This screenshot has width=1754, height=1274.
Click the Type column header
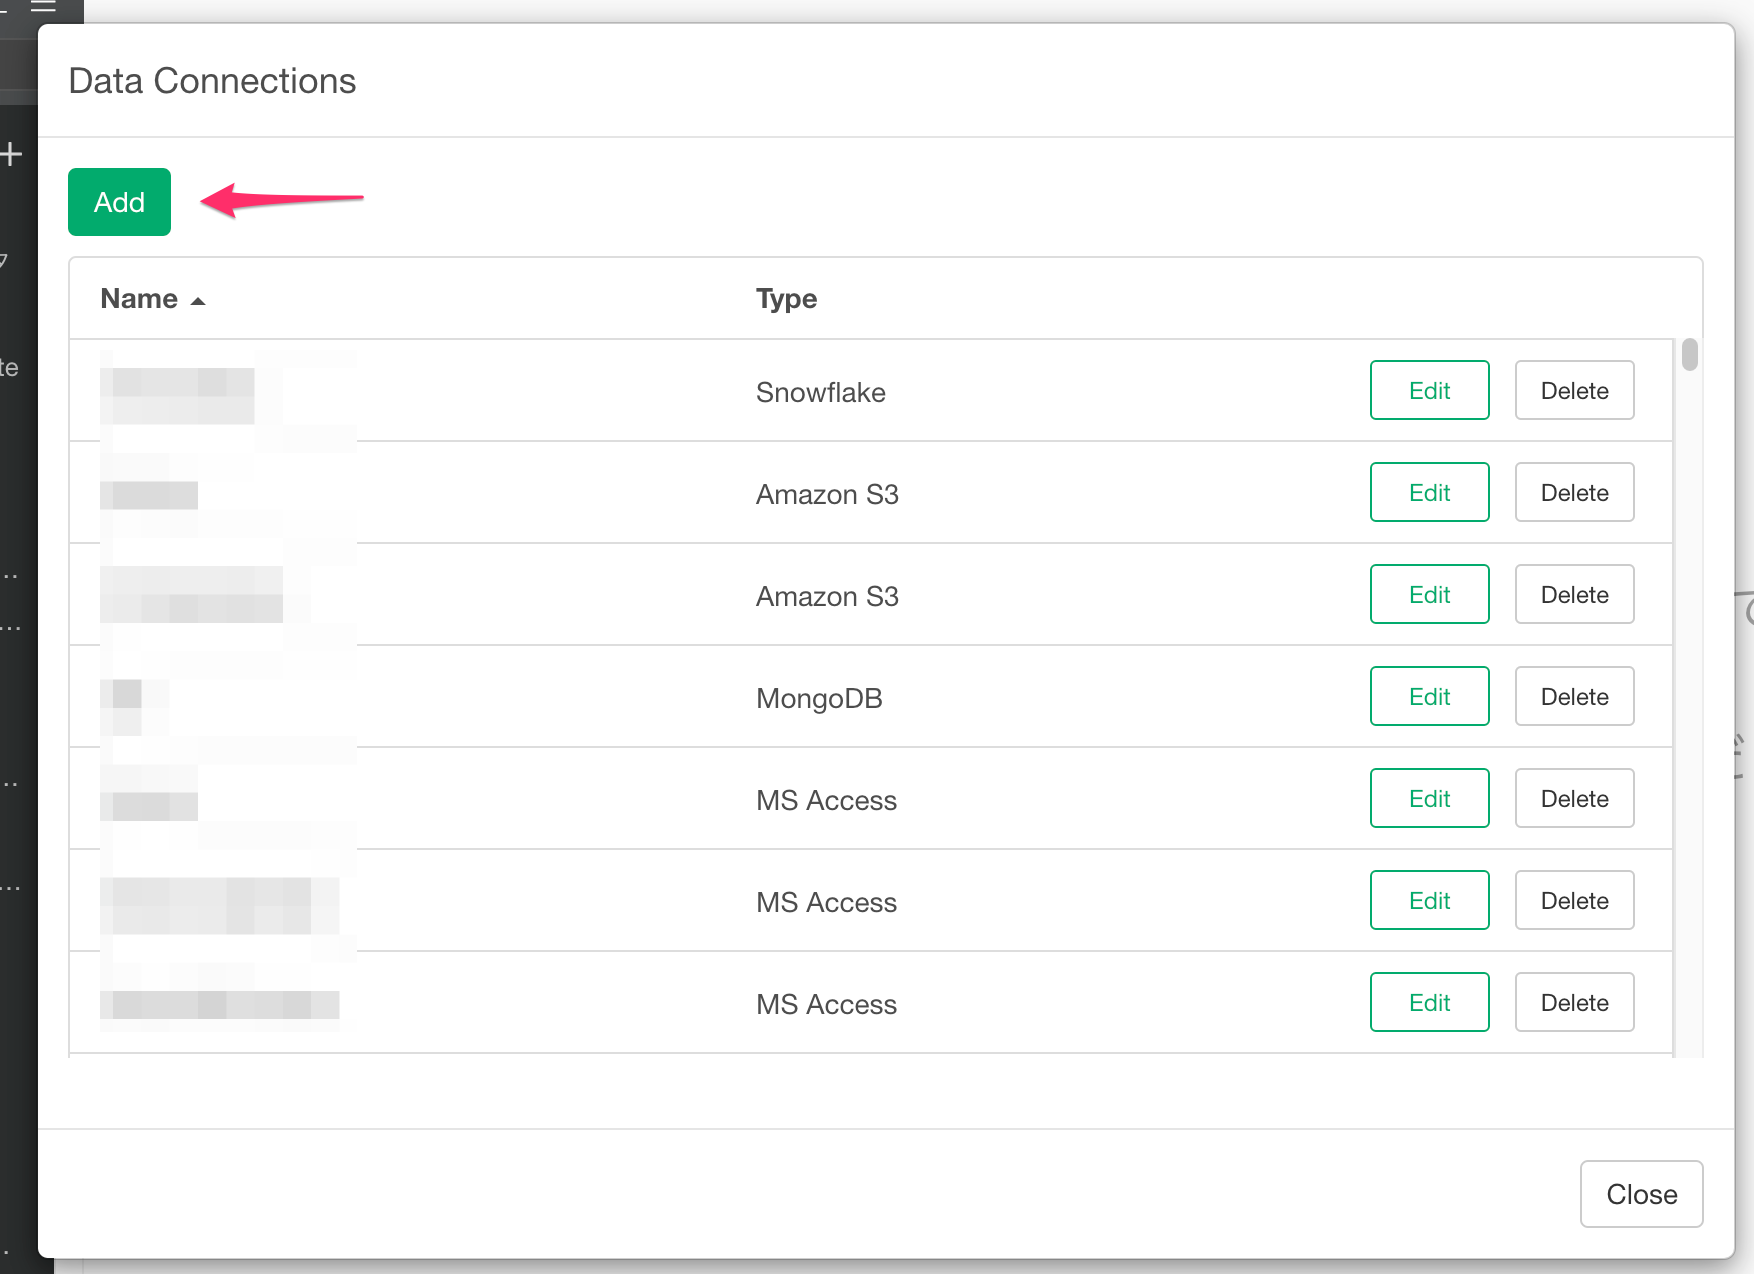click(786, 299)
